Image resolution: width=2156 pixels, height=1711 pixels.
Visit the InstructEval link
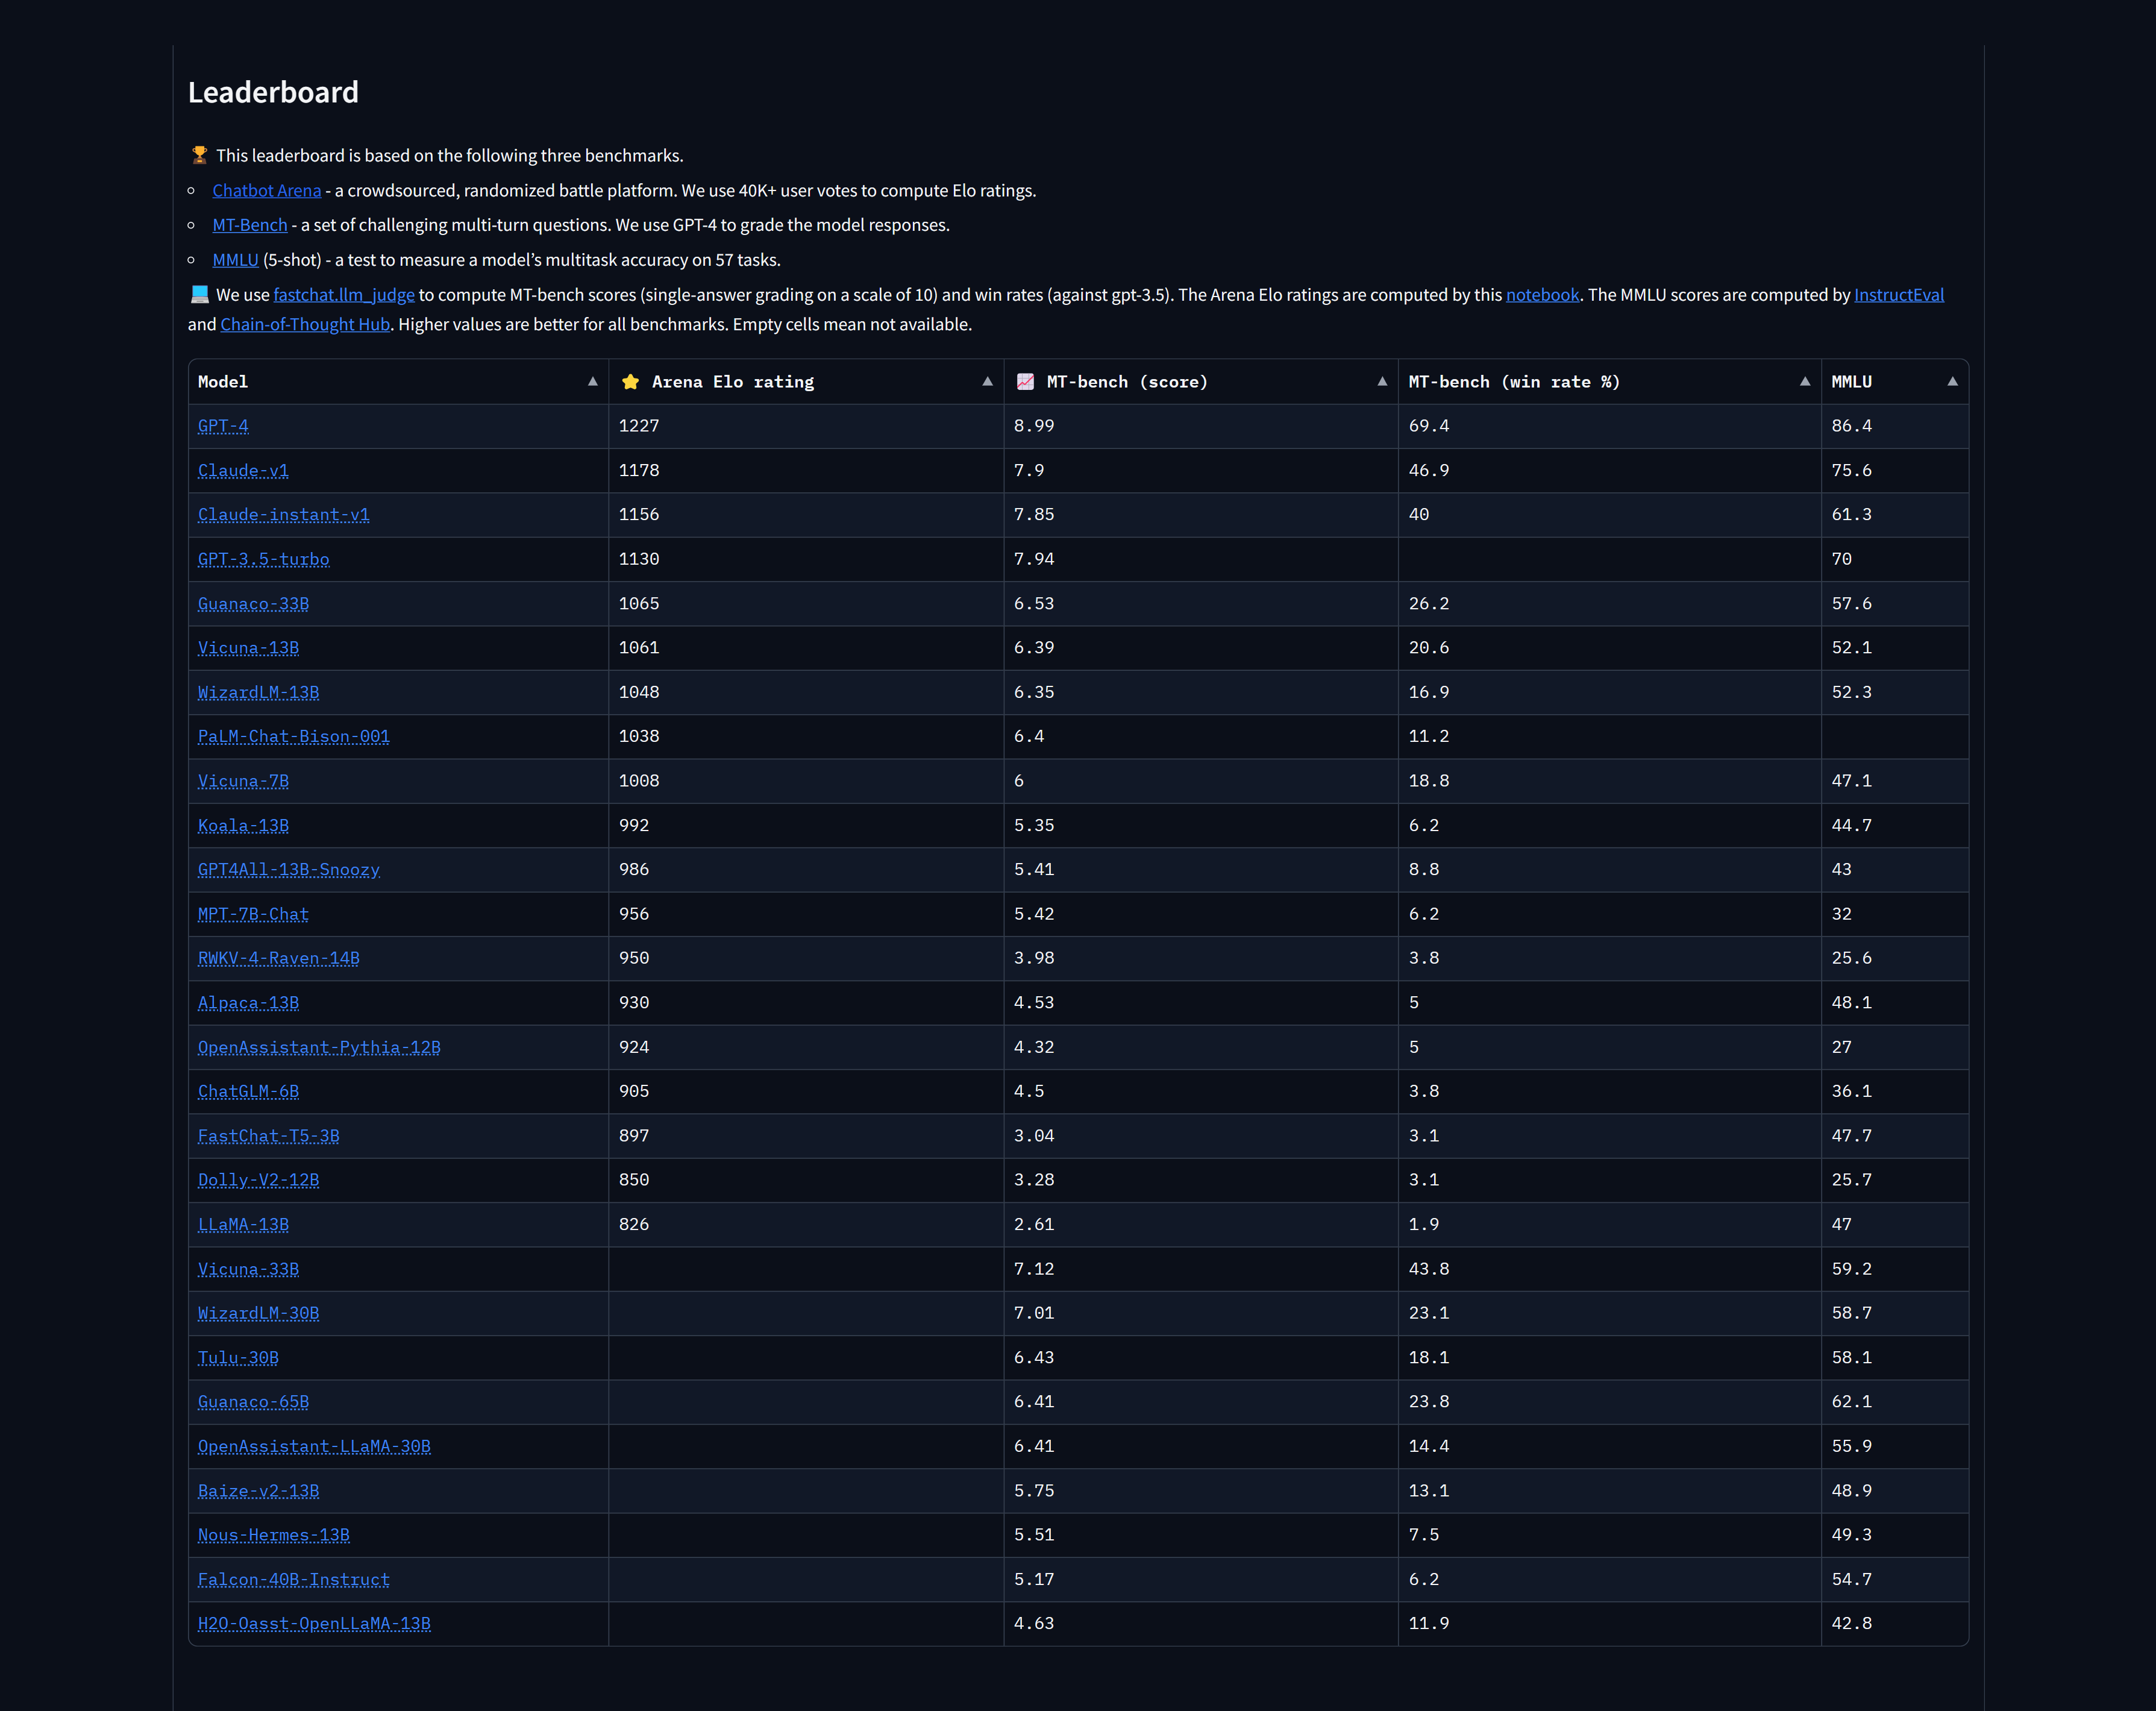[x=1898, y=295]
